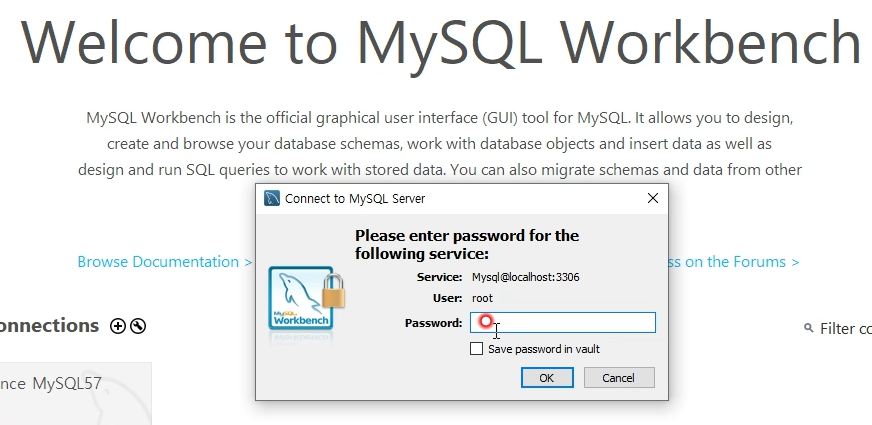Open the Browse Documentation link
Viewport: 872px width, 425px height.
(165, 261)
